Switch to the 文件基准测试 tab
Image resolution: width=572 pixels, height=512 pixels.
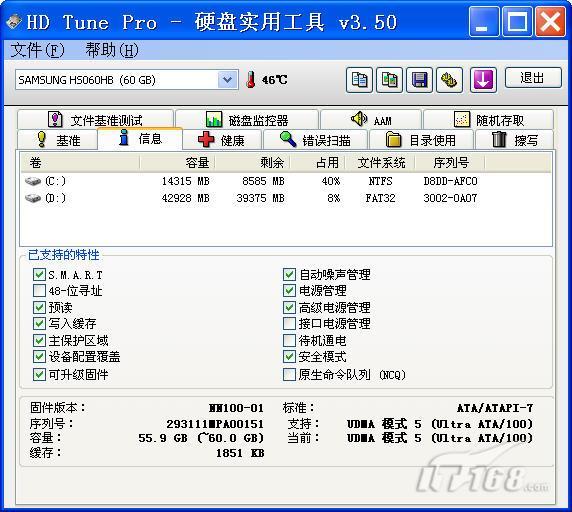tap(95, 120)
